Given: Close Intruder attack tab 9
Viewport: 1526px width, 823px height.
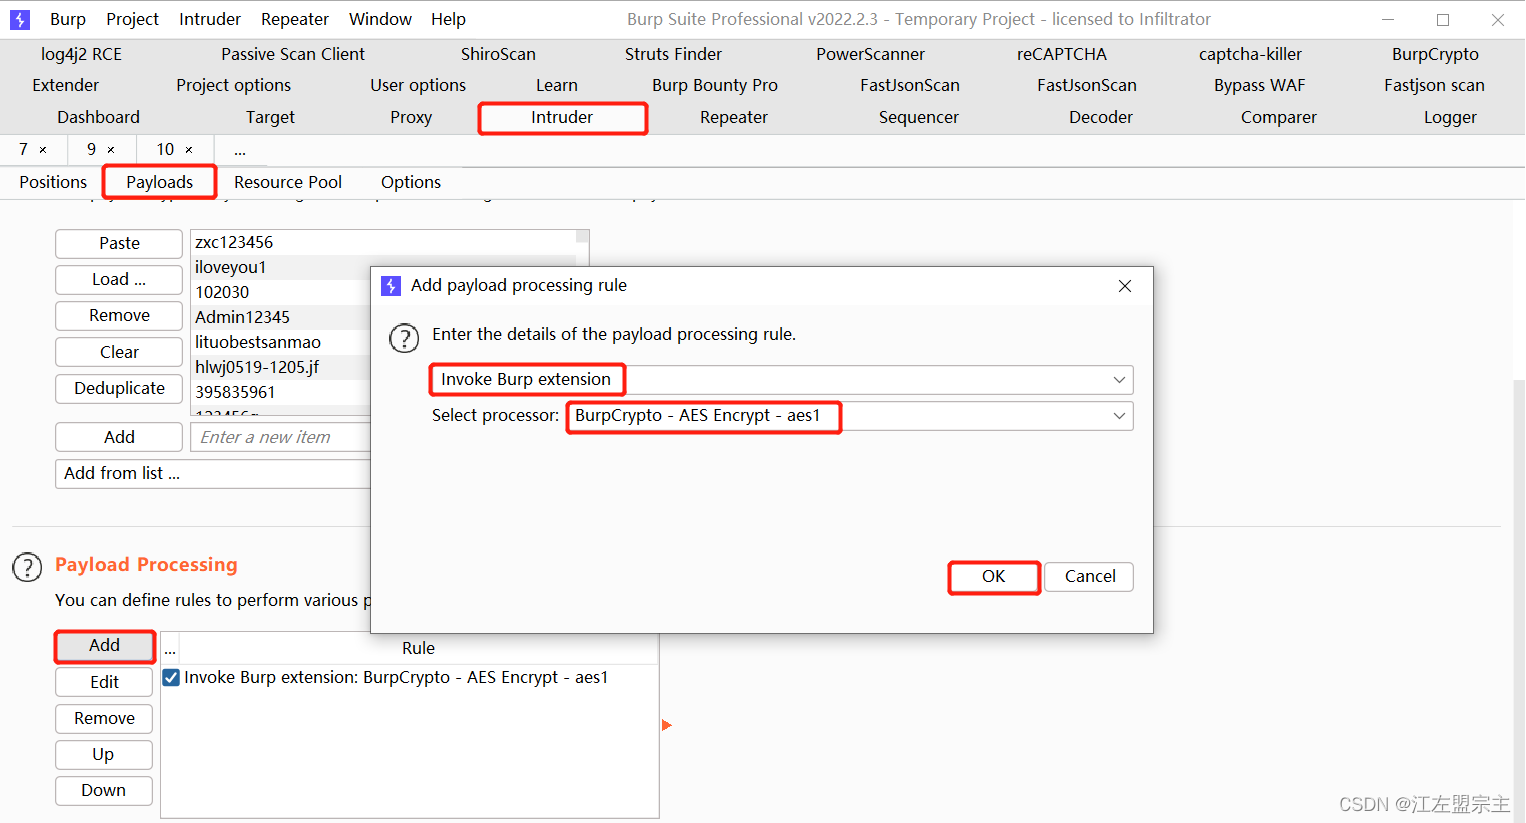Looking at the screenshot, I should tap(111, 150).
